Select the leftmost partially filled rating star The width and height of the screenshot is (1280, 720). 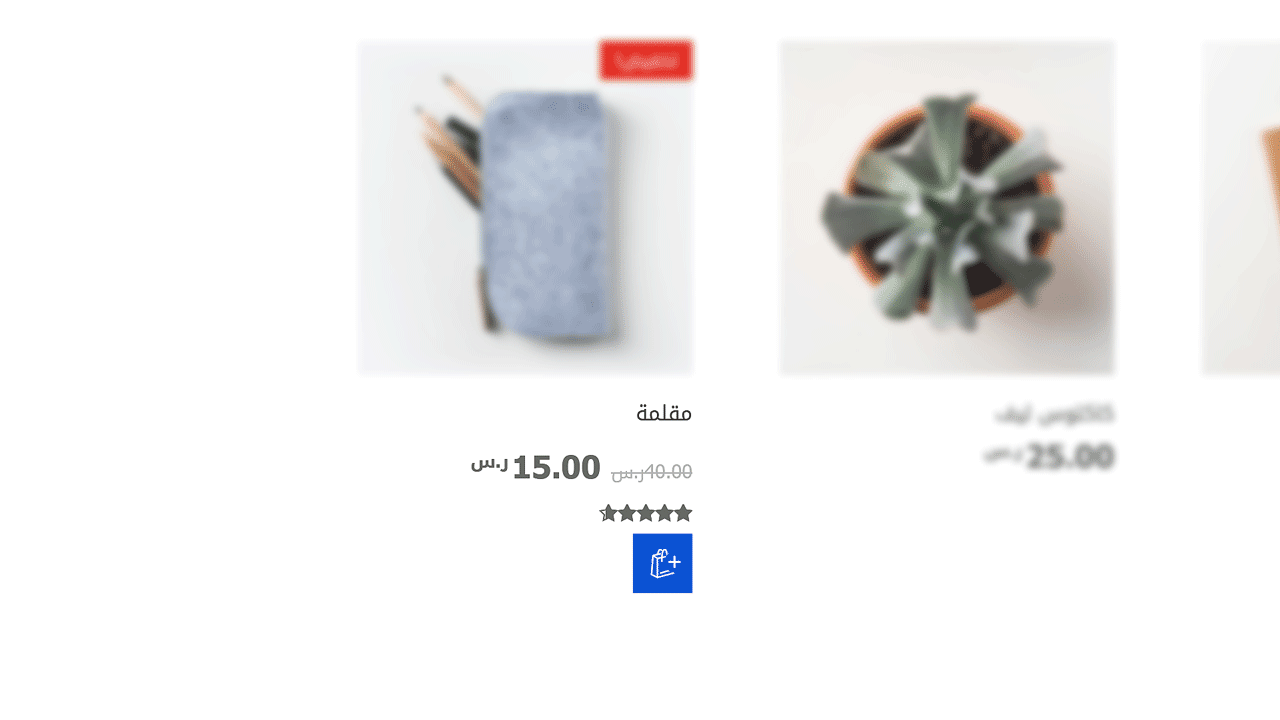coord(608,513)
